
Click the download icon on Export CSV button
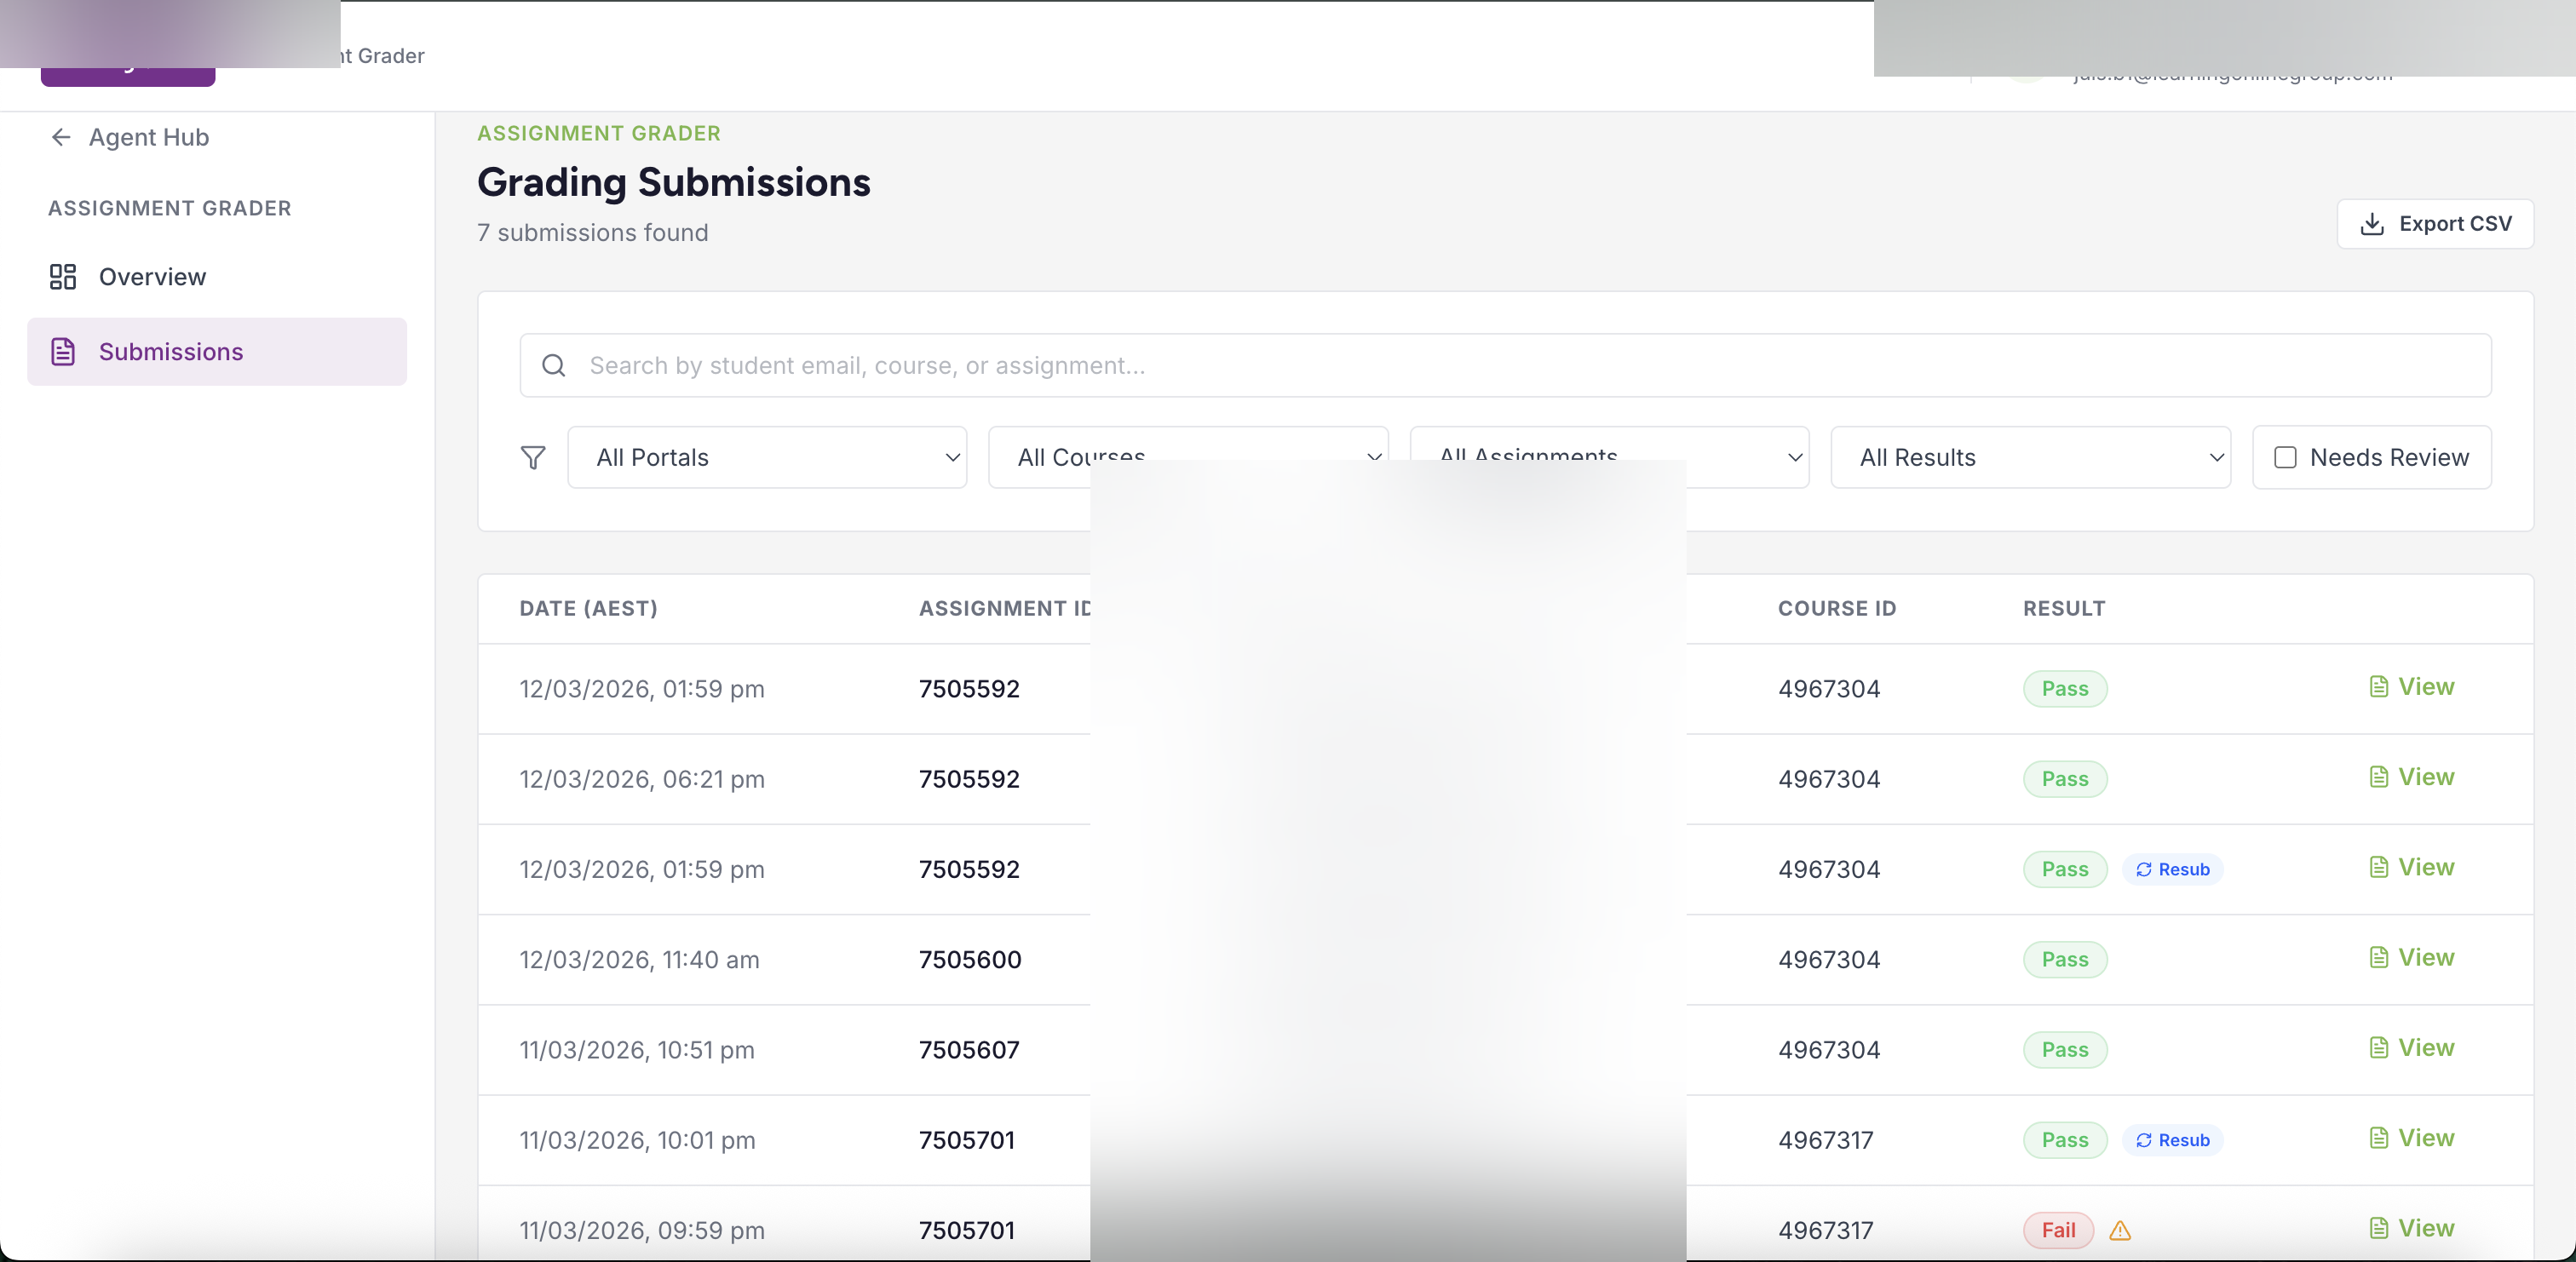point(2373,223)
